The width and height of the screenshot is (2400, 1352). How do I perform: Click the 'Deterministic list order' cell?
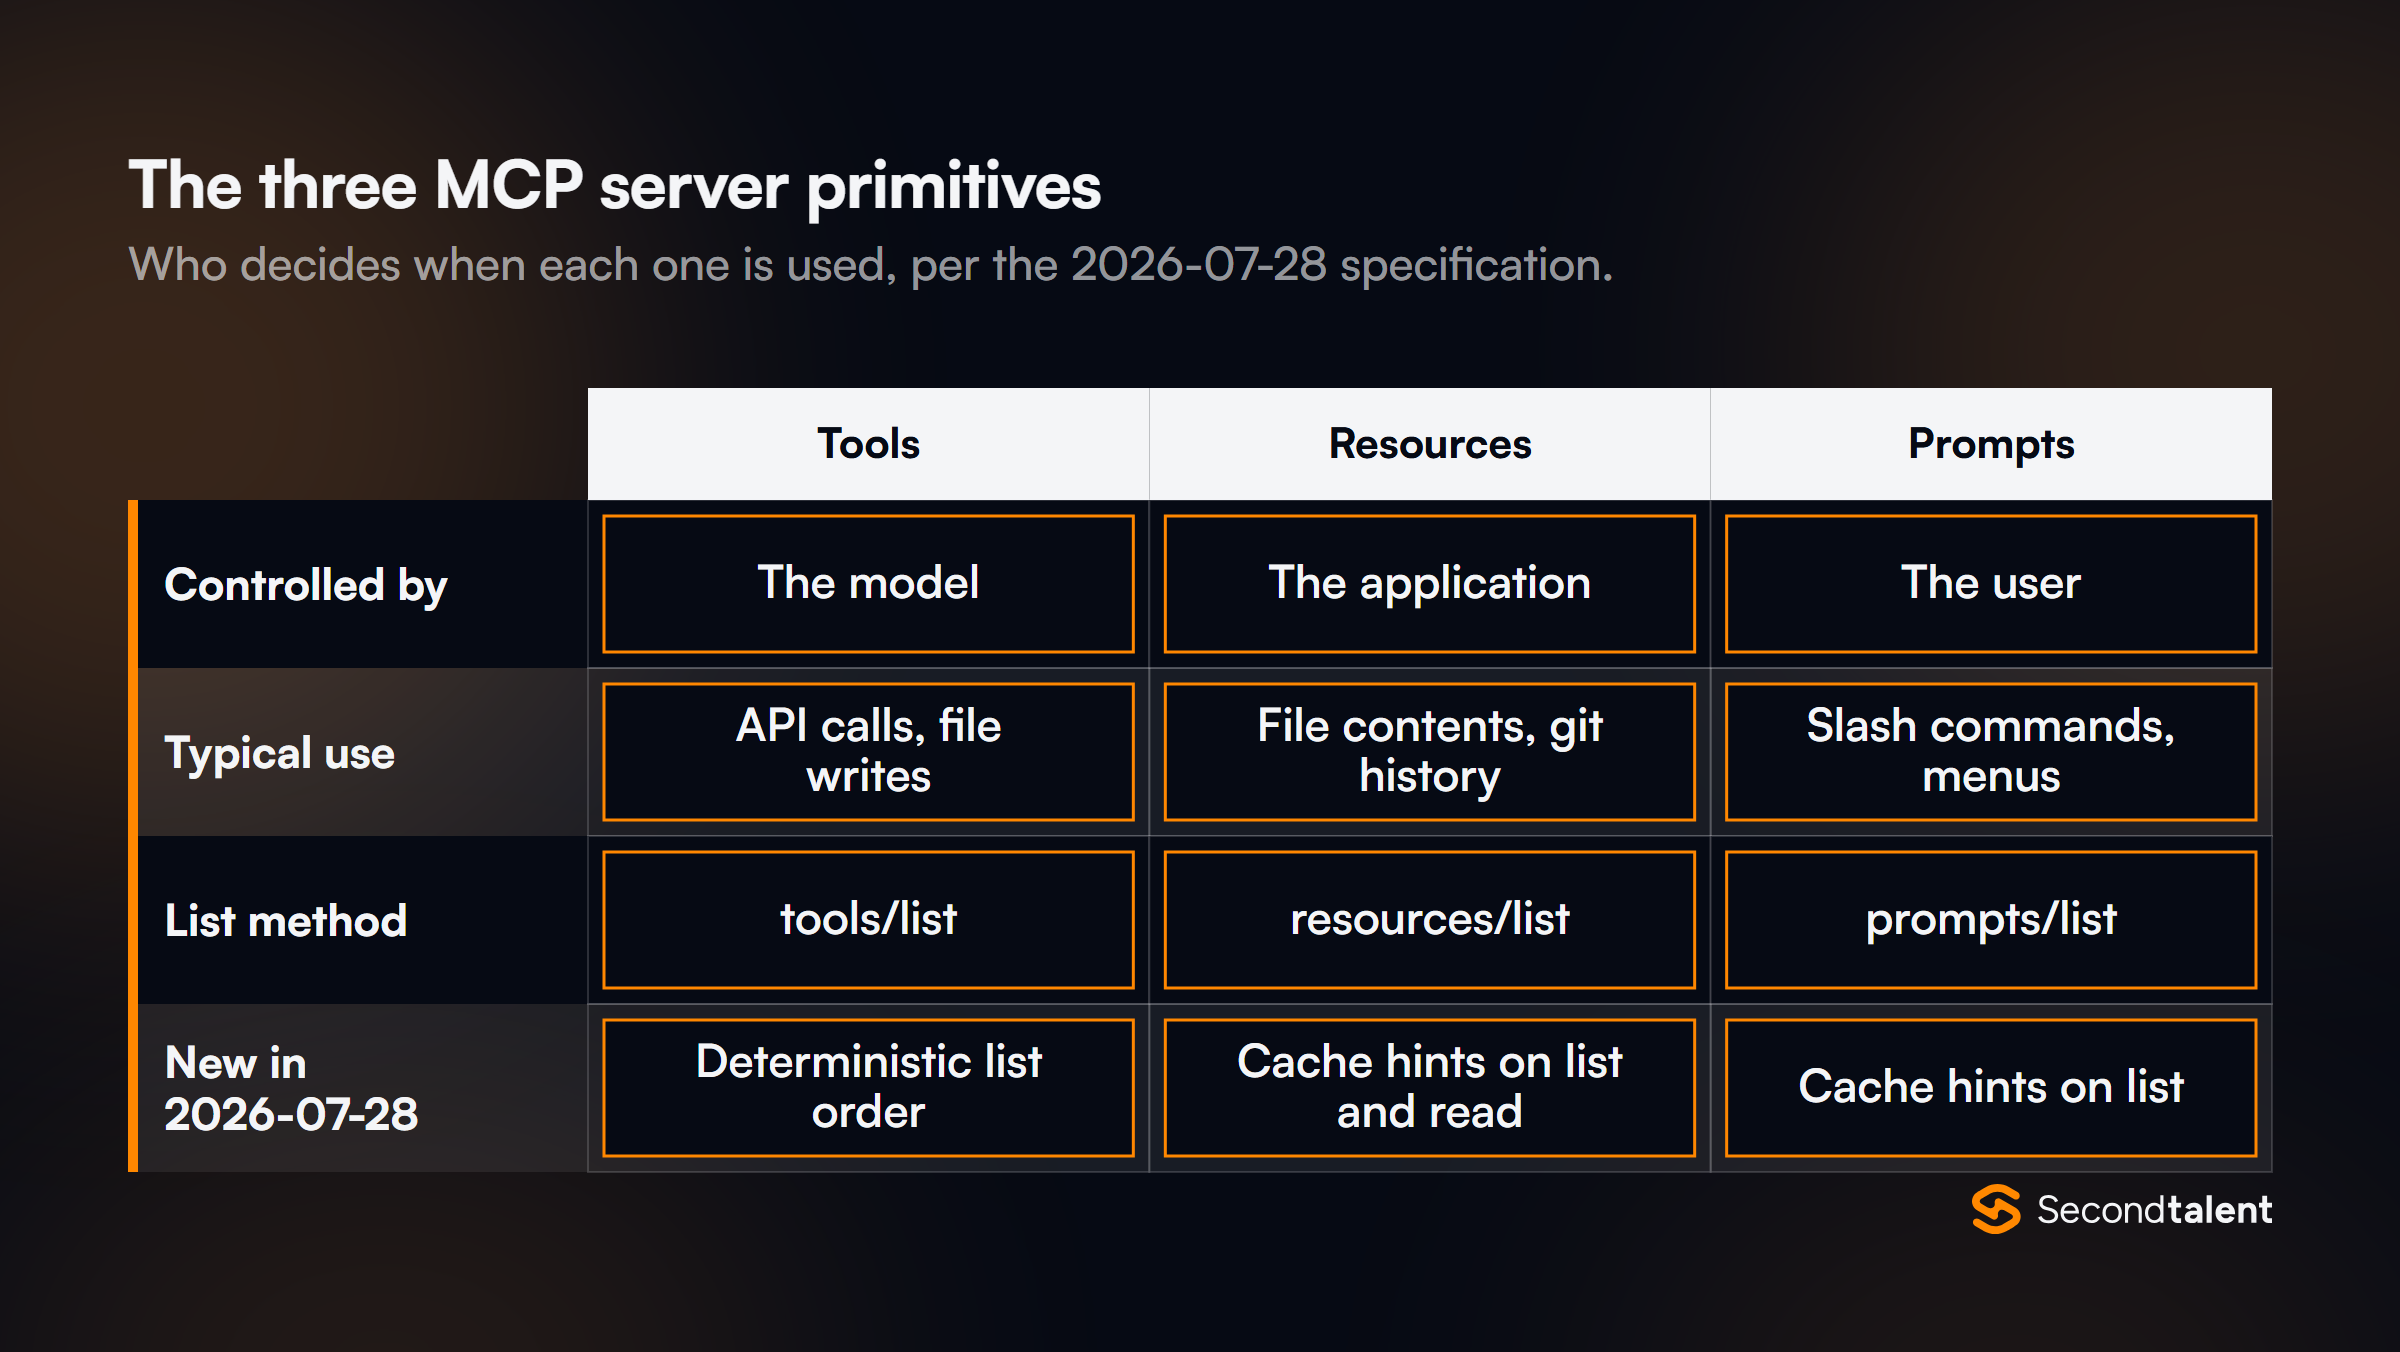pos(868,1088)
